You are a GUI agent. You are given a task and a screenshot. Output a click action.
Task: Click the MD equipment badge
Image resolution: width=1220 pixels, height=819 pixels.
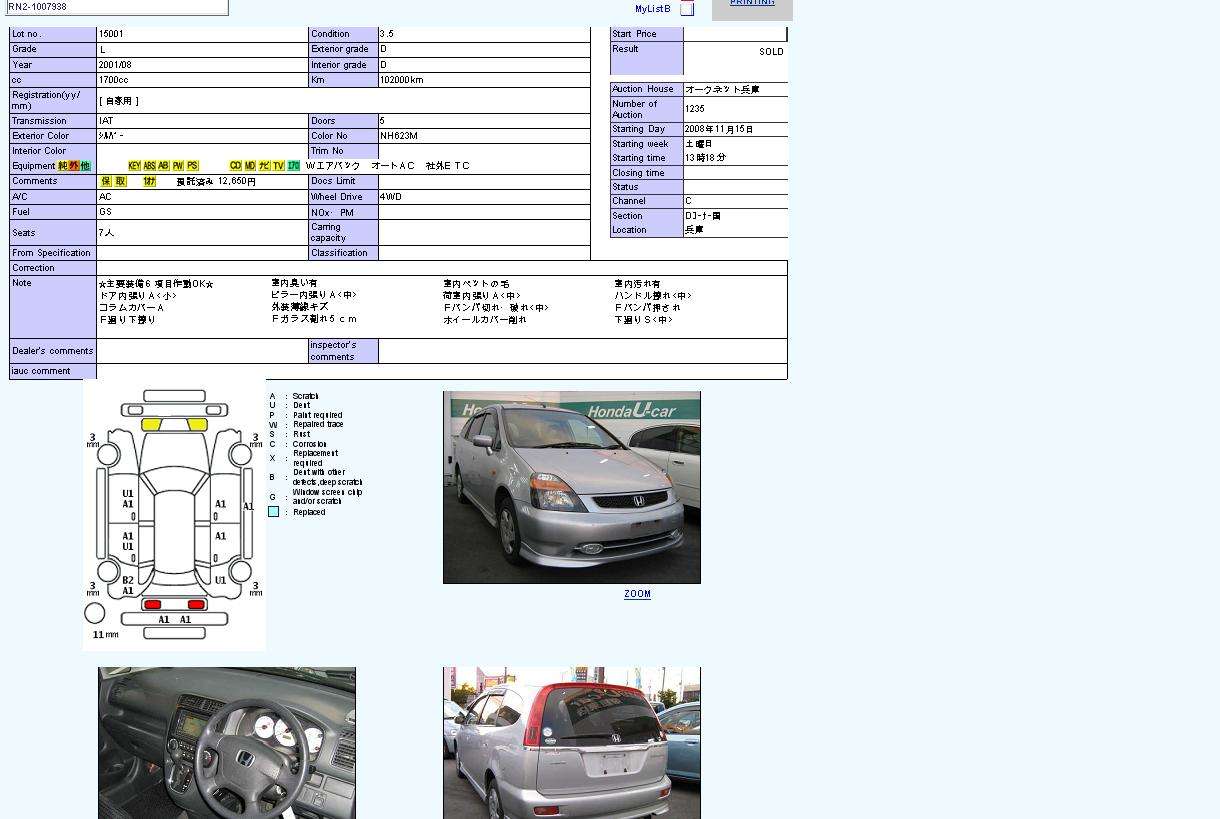coord(250,166)
